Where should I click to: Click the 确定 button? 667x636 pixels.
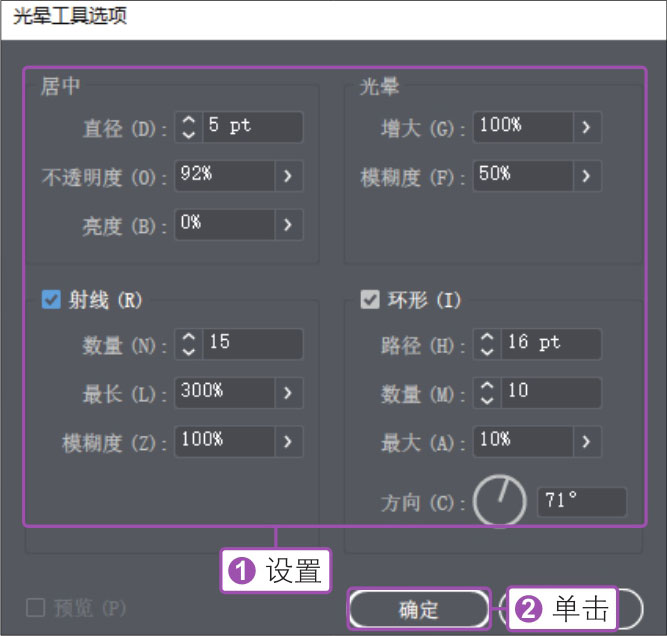(x=417, y=609)
